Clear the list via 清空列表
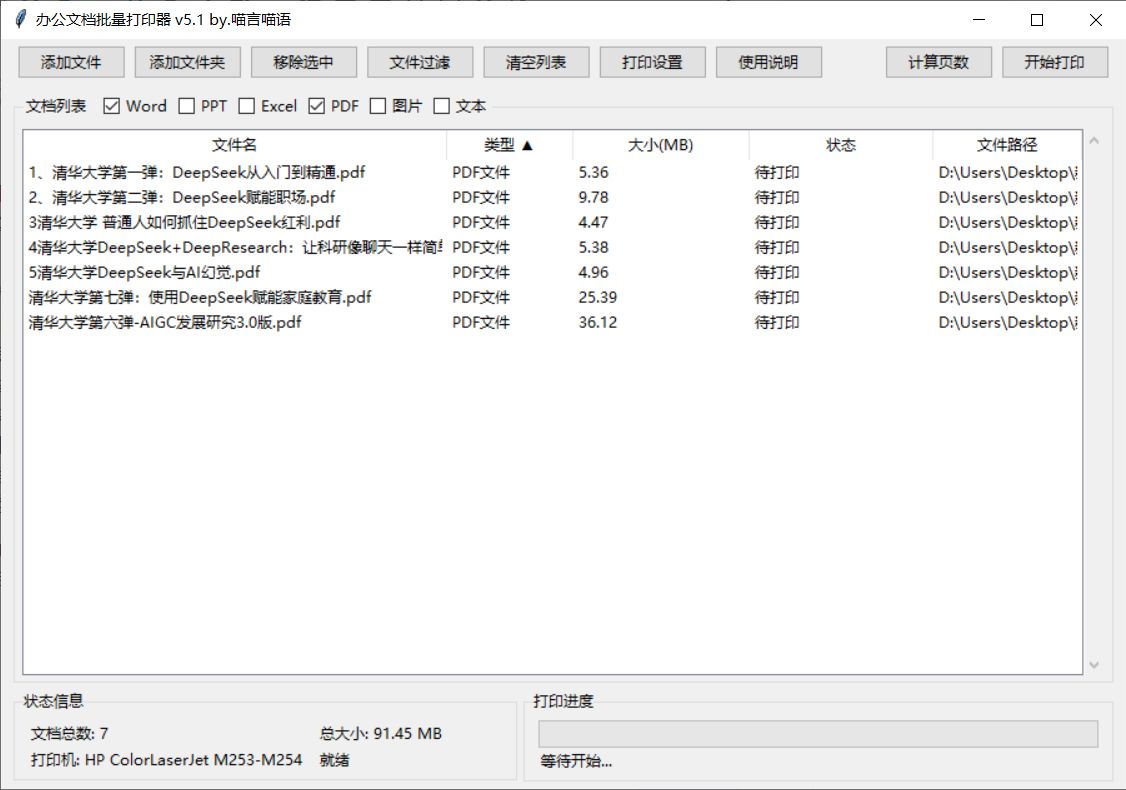 (536, 62)
